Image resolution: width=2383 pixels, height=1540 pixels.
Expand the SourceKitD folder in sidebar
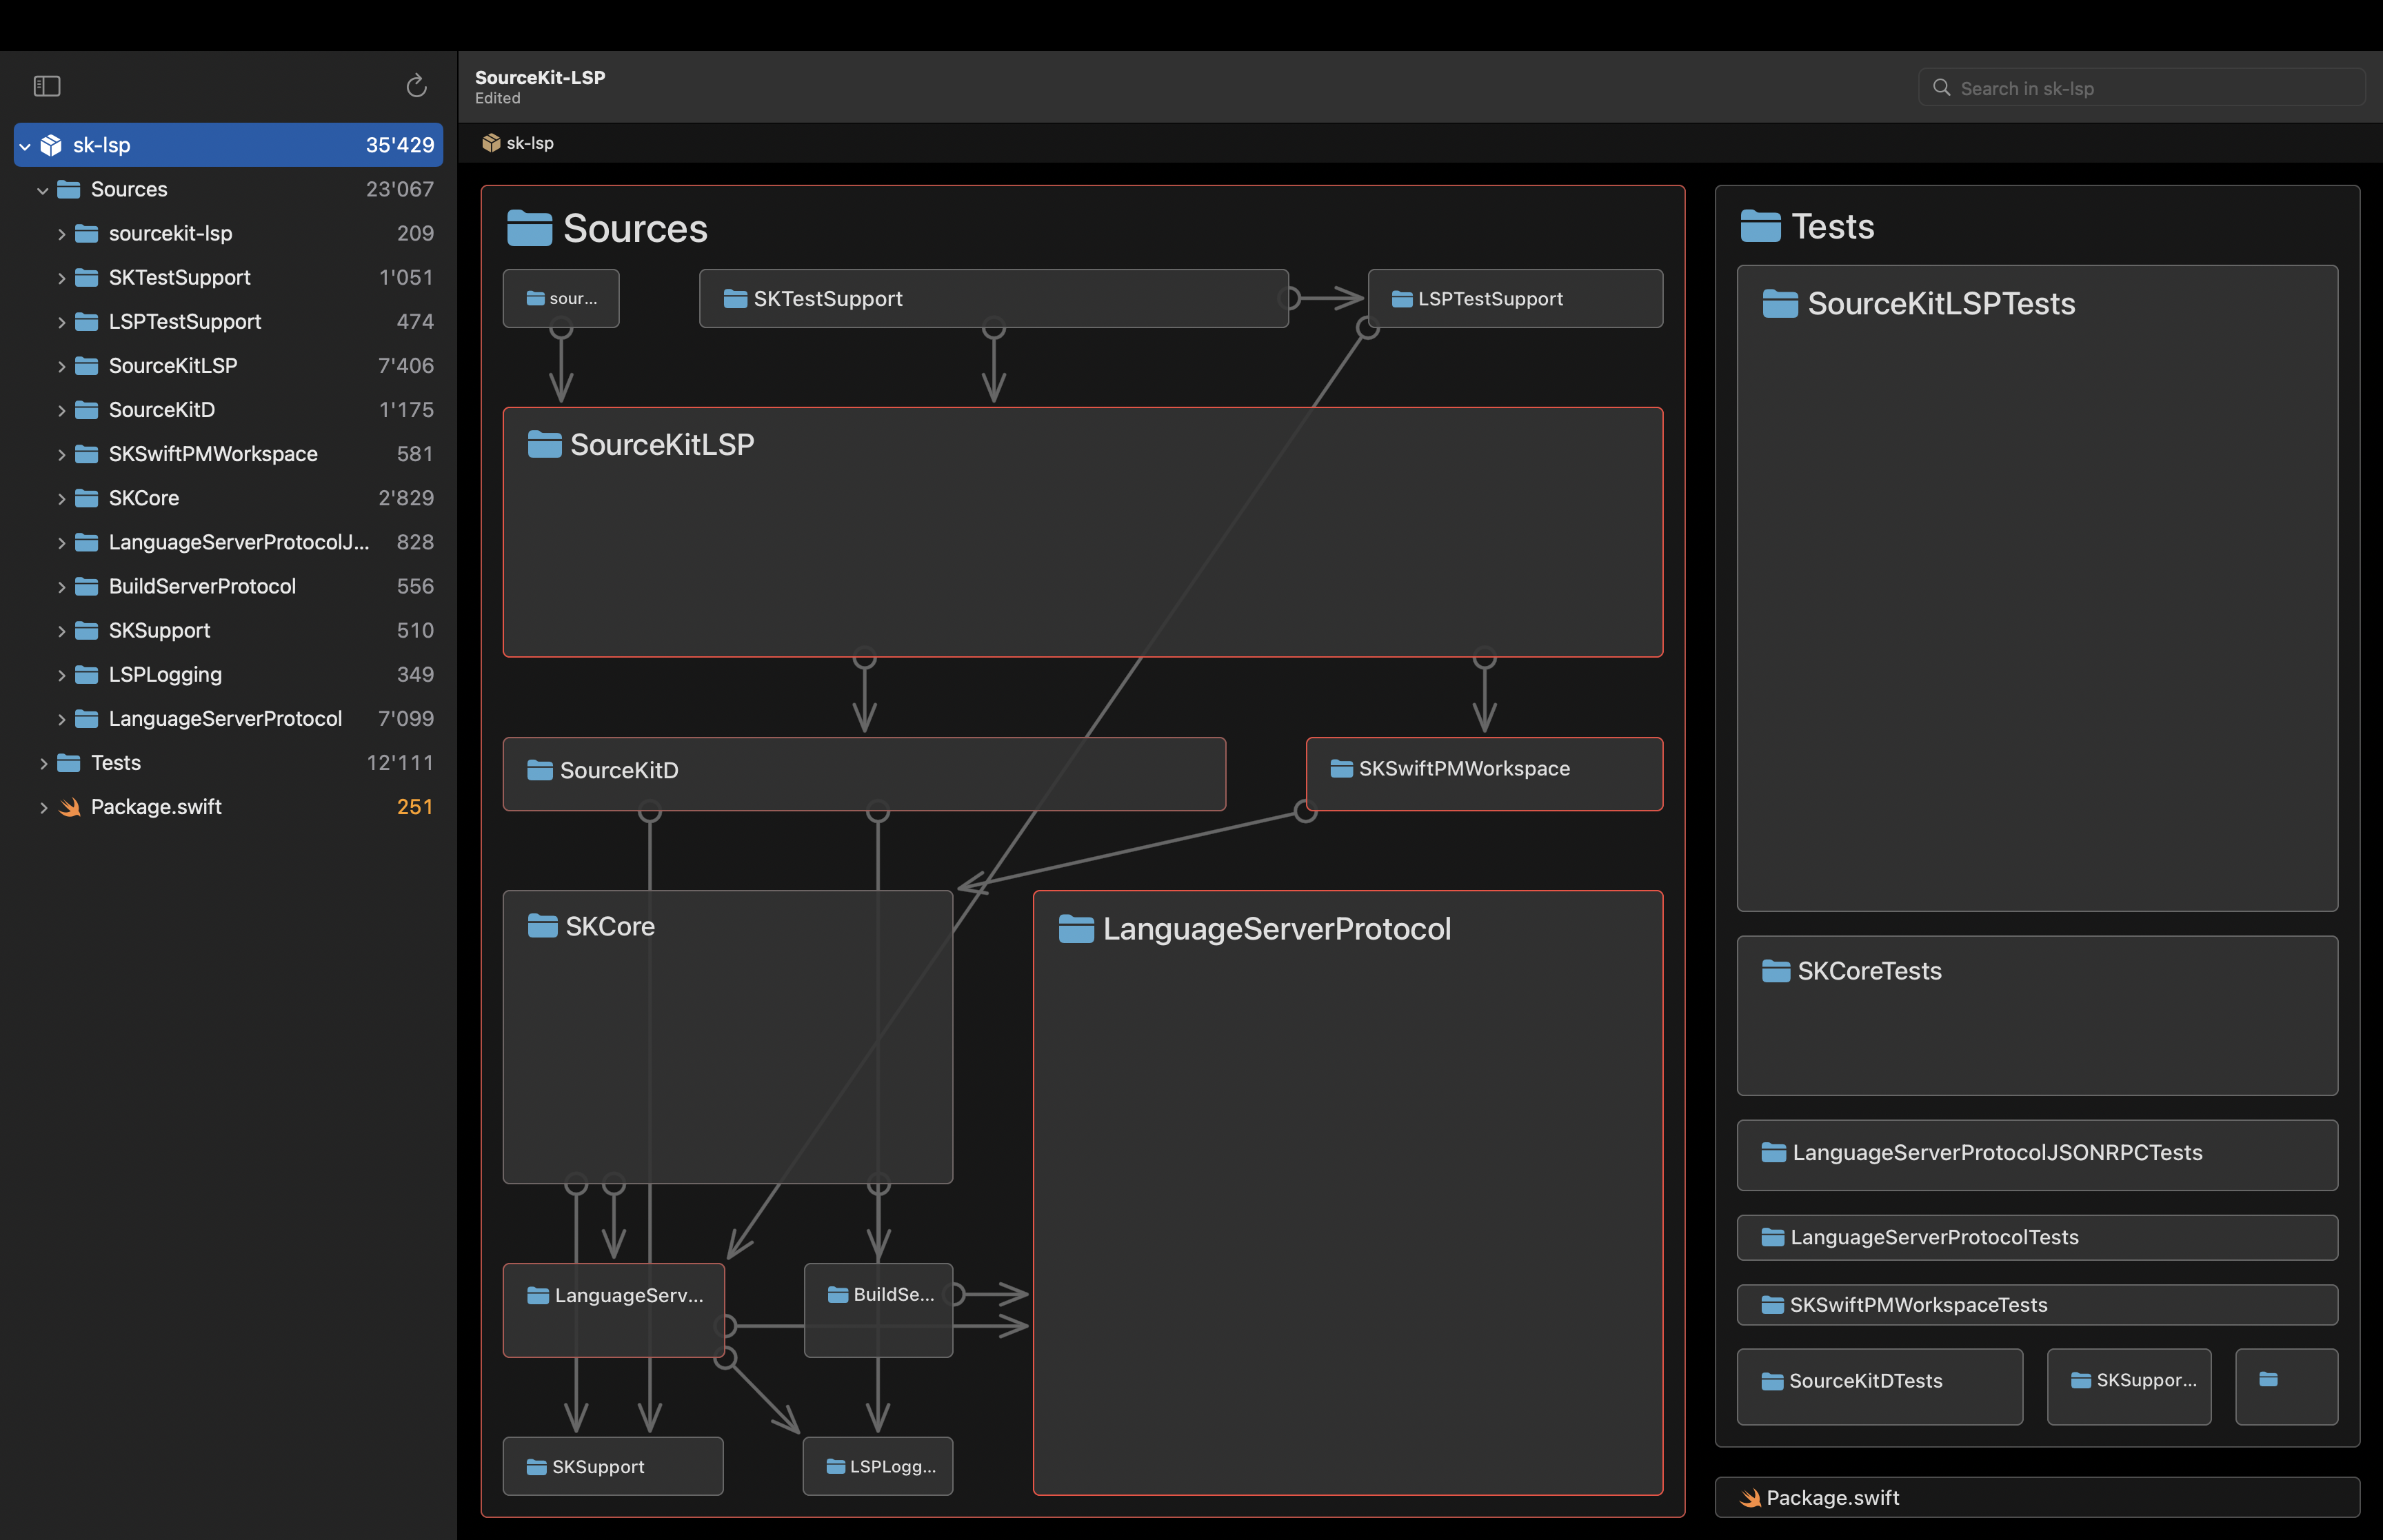pos(61,410)
